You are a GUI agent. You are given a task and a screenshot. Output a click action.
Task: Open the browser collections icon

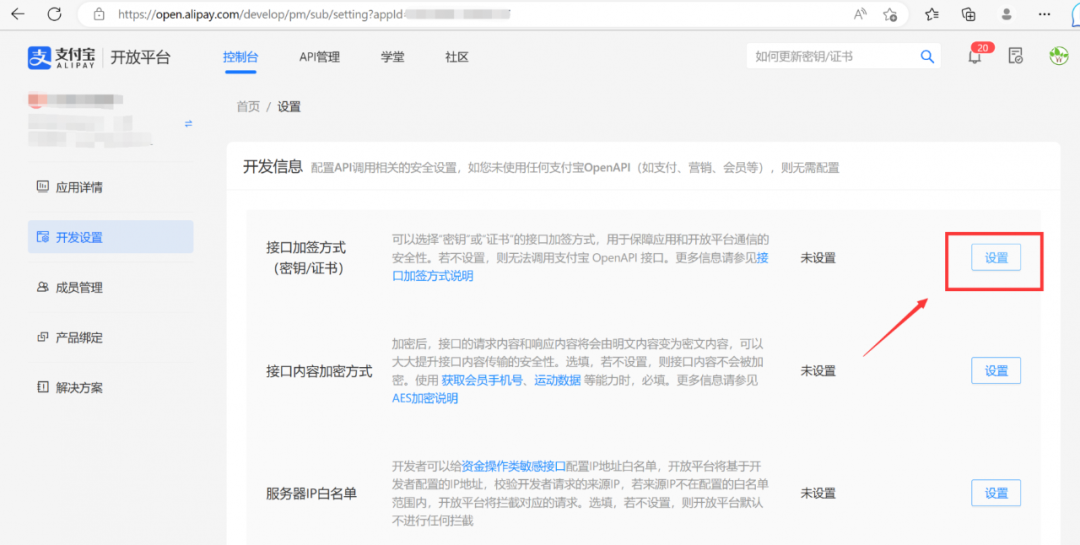969,14
